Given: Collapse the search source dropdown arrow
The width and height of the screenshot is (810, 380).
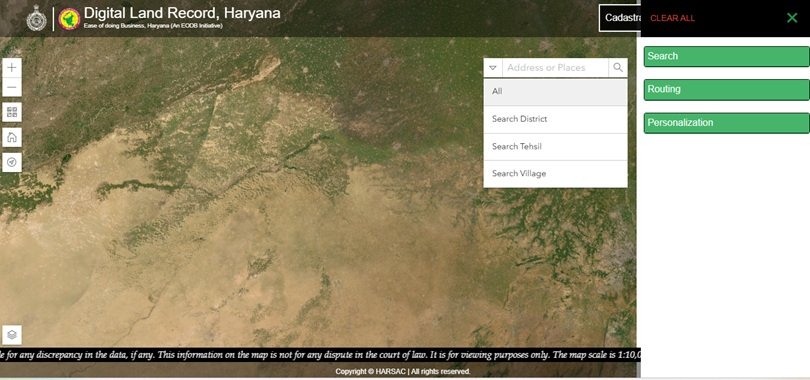Looking at the screenshot, I should pos(493,68).
